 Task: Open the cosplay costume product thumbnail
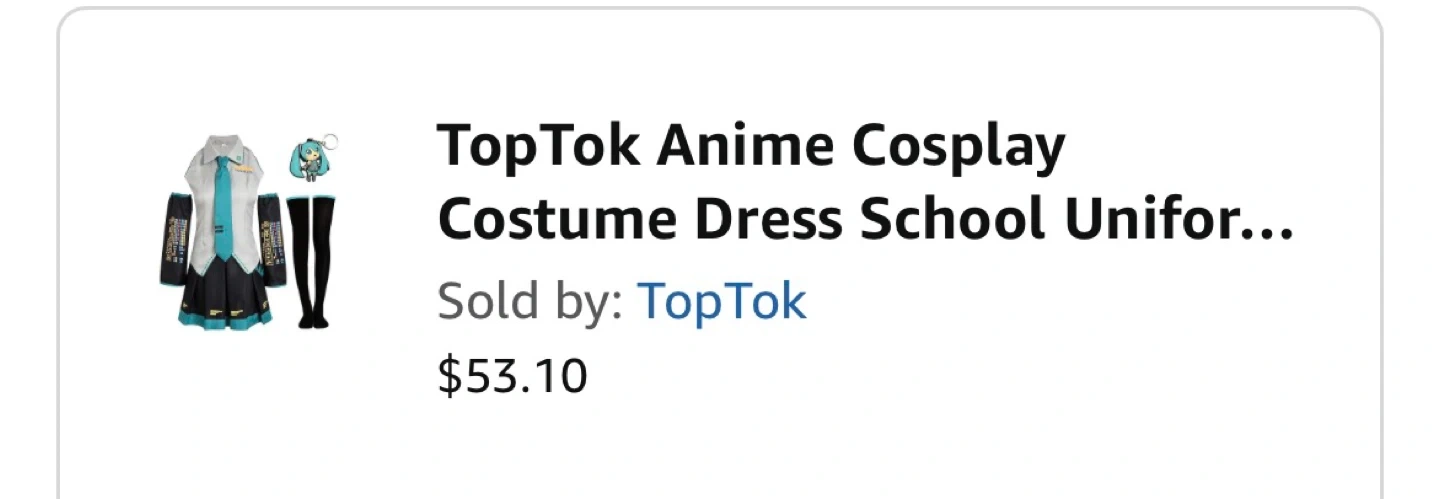pos(248,230)
